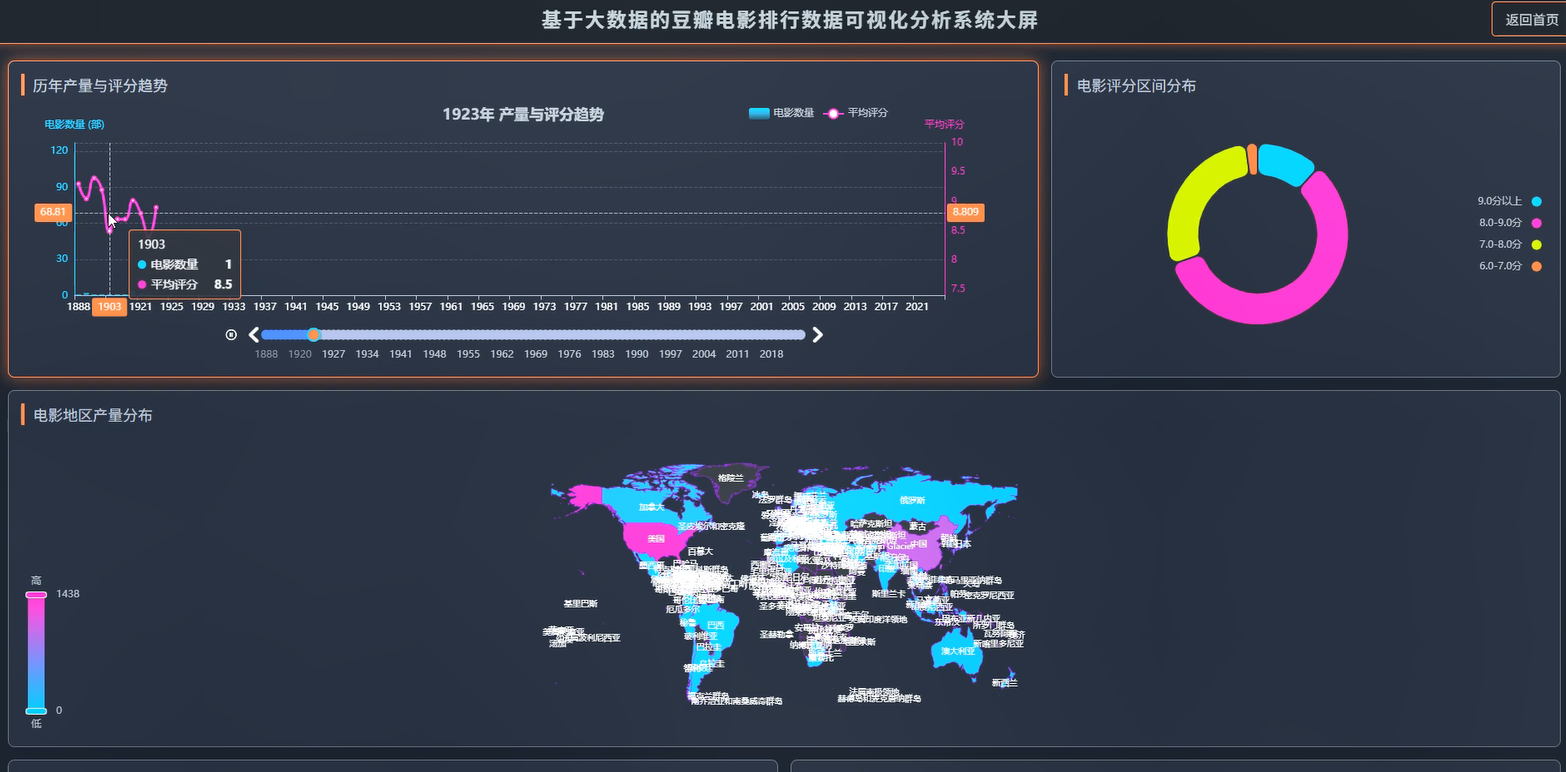The image size is (1566, 772).
Task: Jump timeline to year 2018
Action: point(772,354)
